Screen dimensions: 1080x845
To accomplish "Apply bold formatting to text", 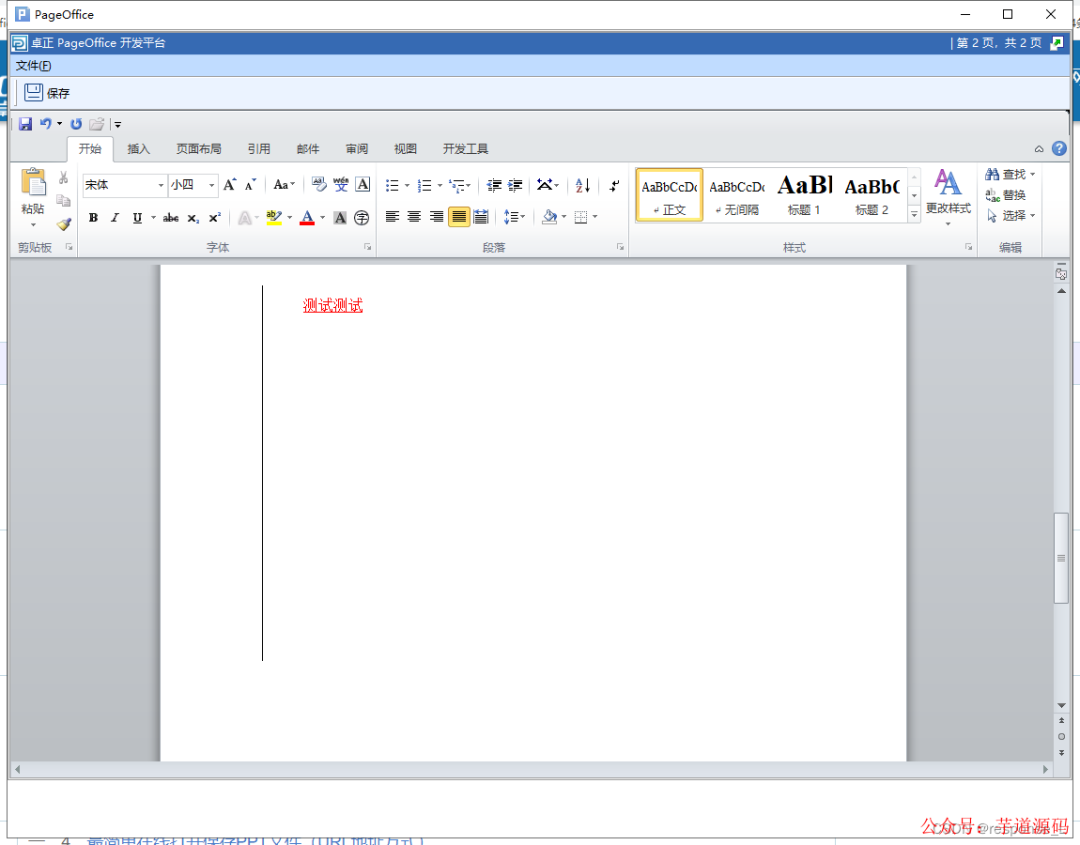I will click(x=93, y=217).
